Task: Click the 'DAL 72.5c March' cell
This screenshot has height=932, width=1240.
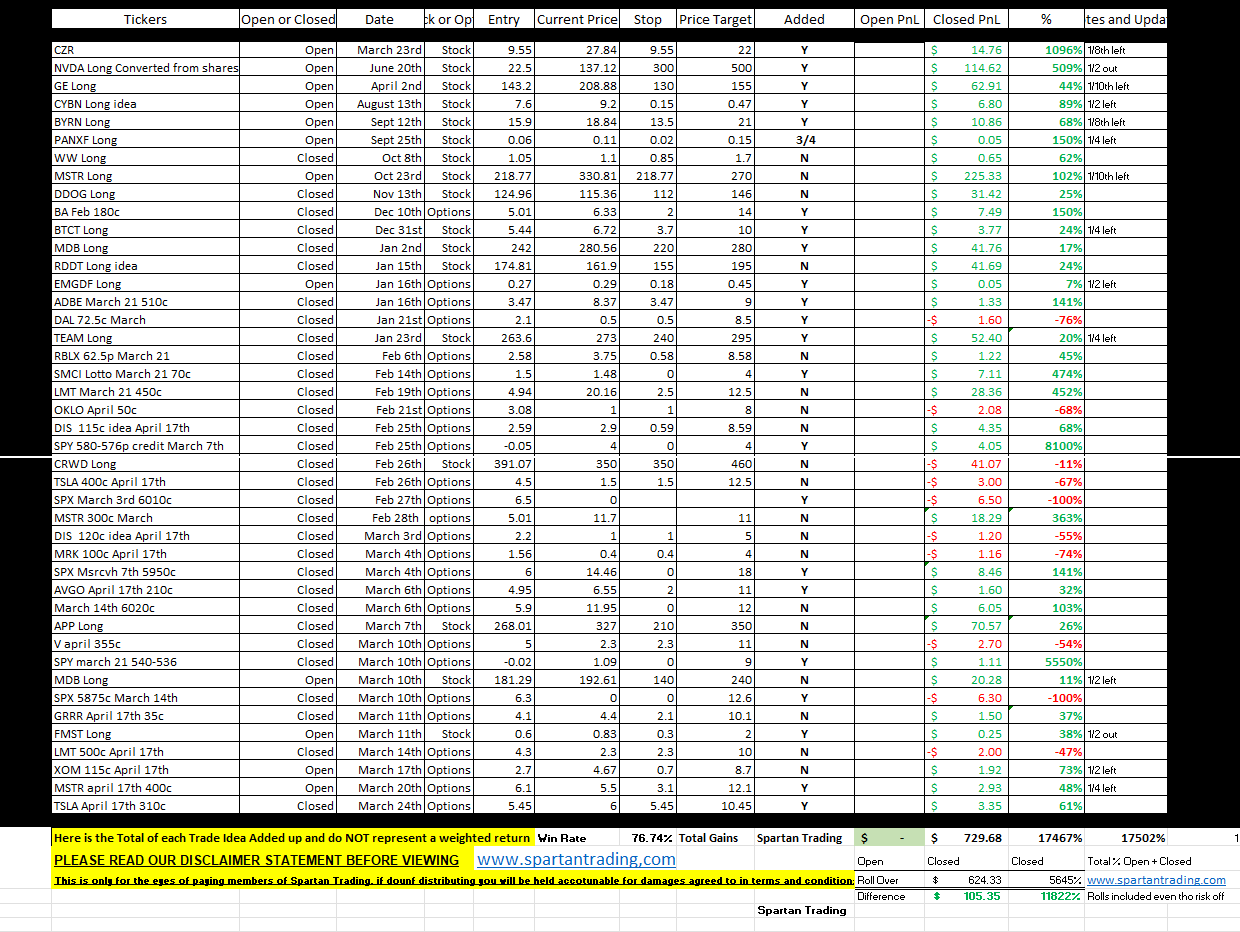Action: (x=146, y=320)
